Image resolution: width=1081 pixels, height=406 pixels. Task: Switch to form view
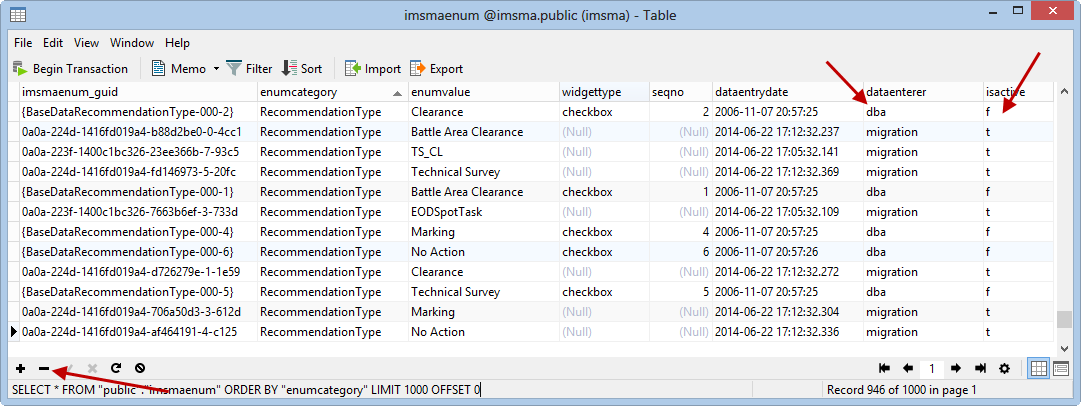pyautogui.click(x=1061, y=368)
